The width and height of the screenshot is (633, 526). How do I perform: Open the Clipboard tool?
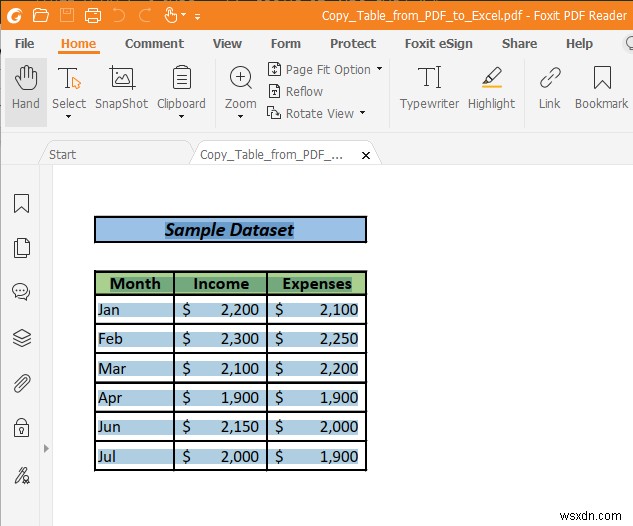(181, 87)
